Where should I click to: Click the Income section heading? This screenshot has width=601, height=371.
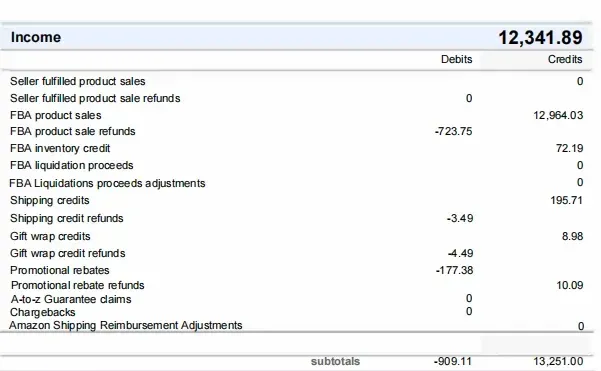(36, 37)
